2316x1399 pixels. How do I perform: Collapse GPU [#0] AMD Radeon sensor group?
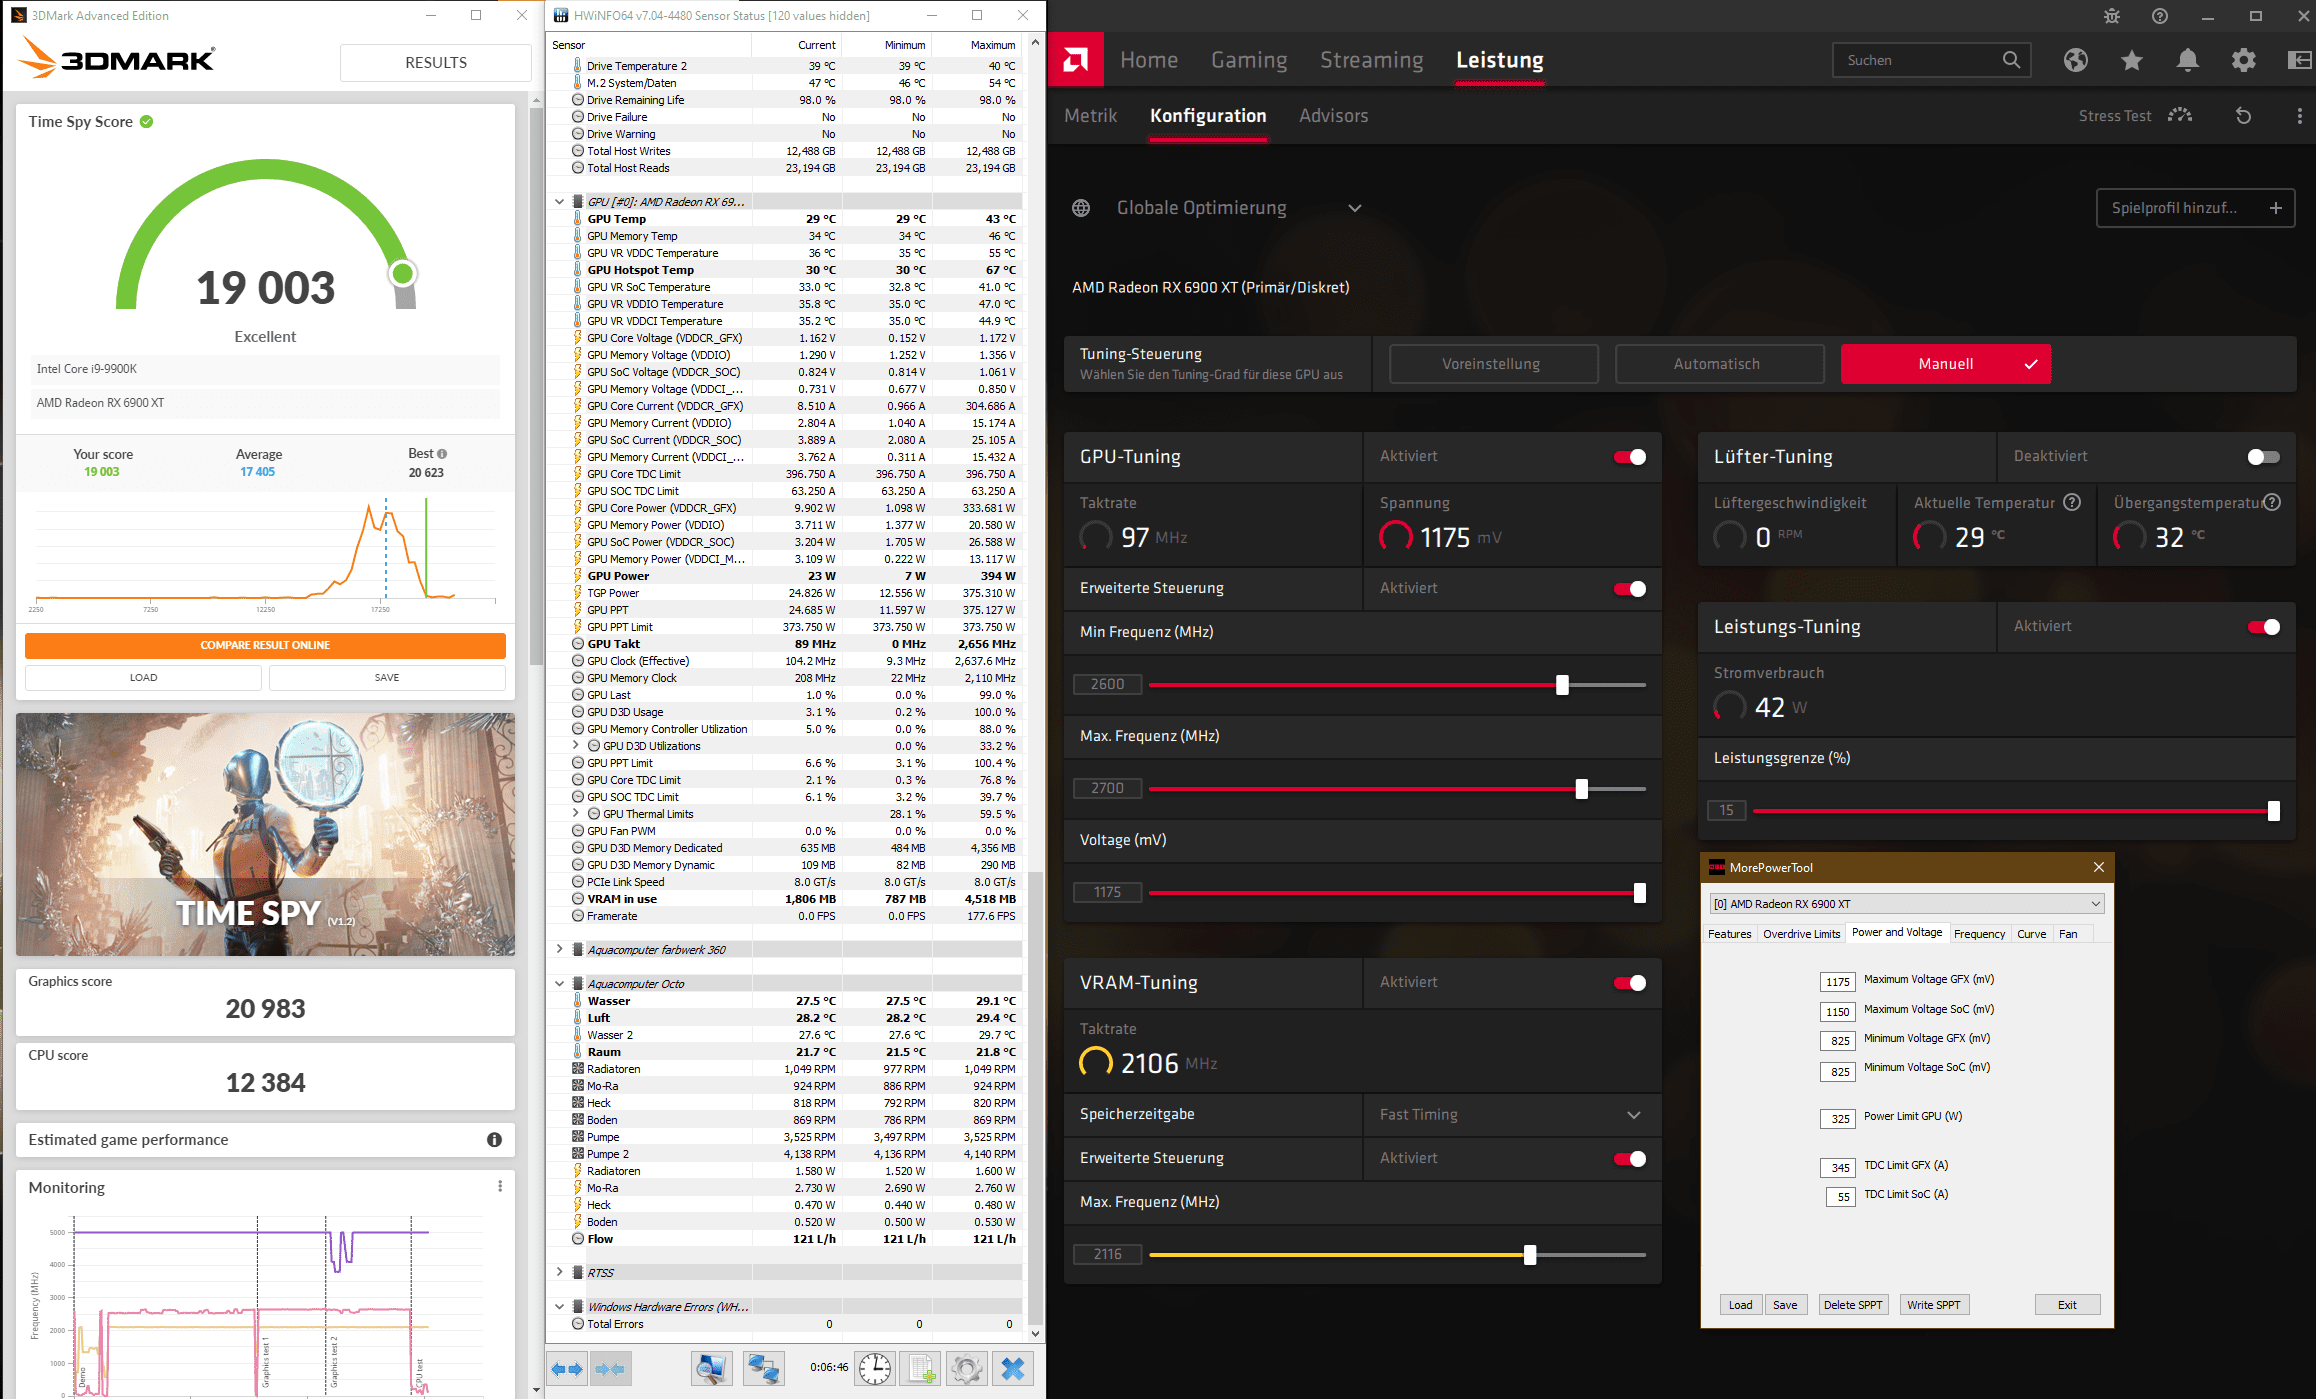coord(559,202)
